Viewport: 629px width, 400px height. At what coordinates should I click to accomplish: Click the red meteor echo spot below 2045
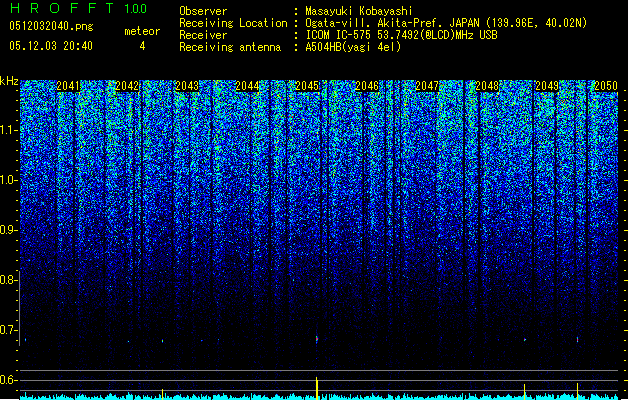coord(317,339)
